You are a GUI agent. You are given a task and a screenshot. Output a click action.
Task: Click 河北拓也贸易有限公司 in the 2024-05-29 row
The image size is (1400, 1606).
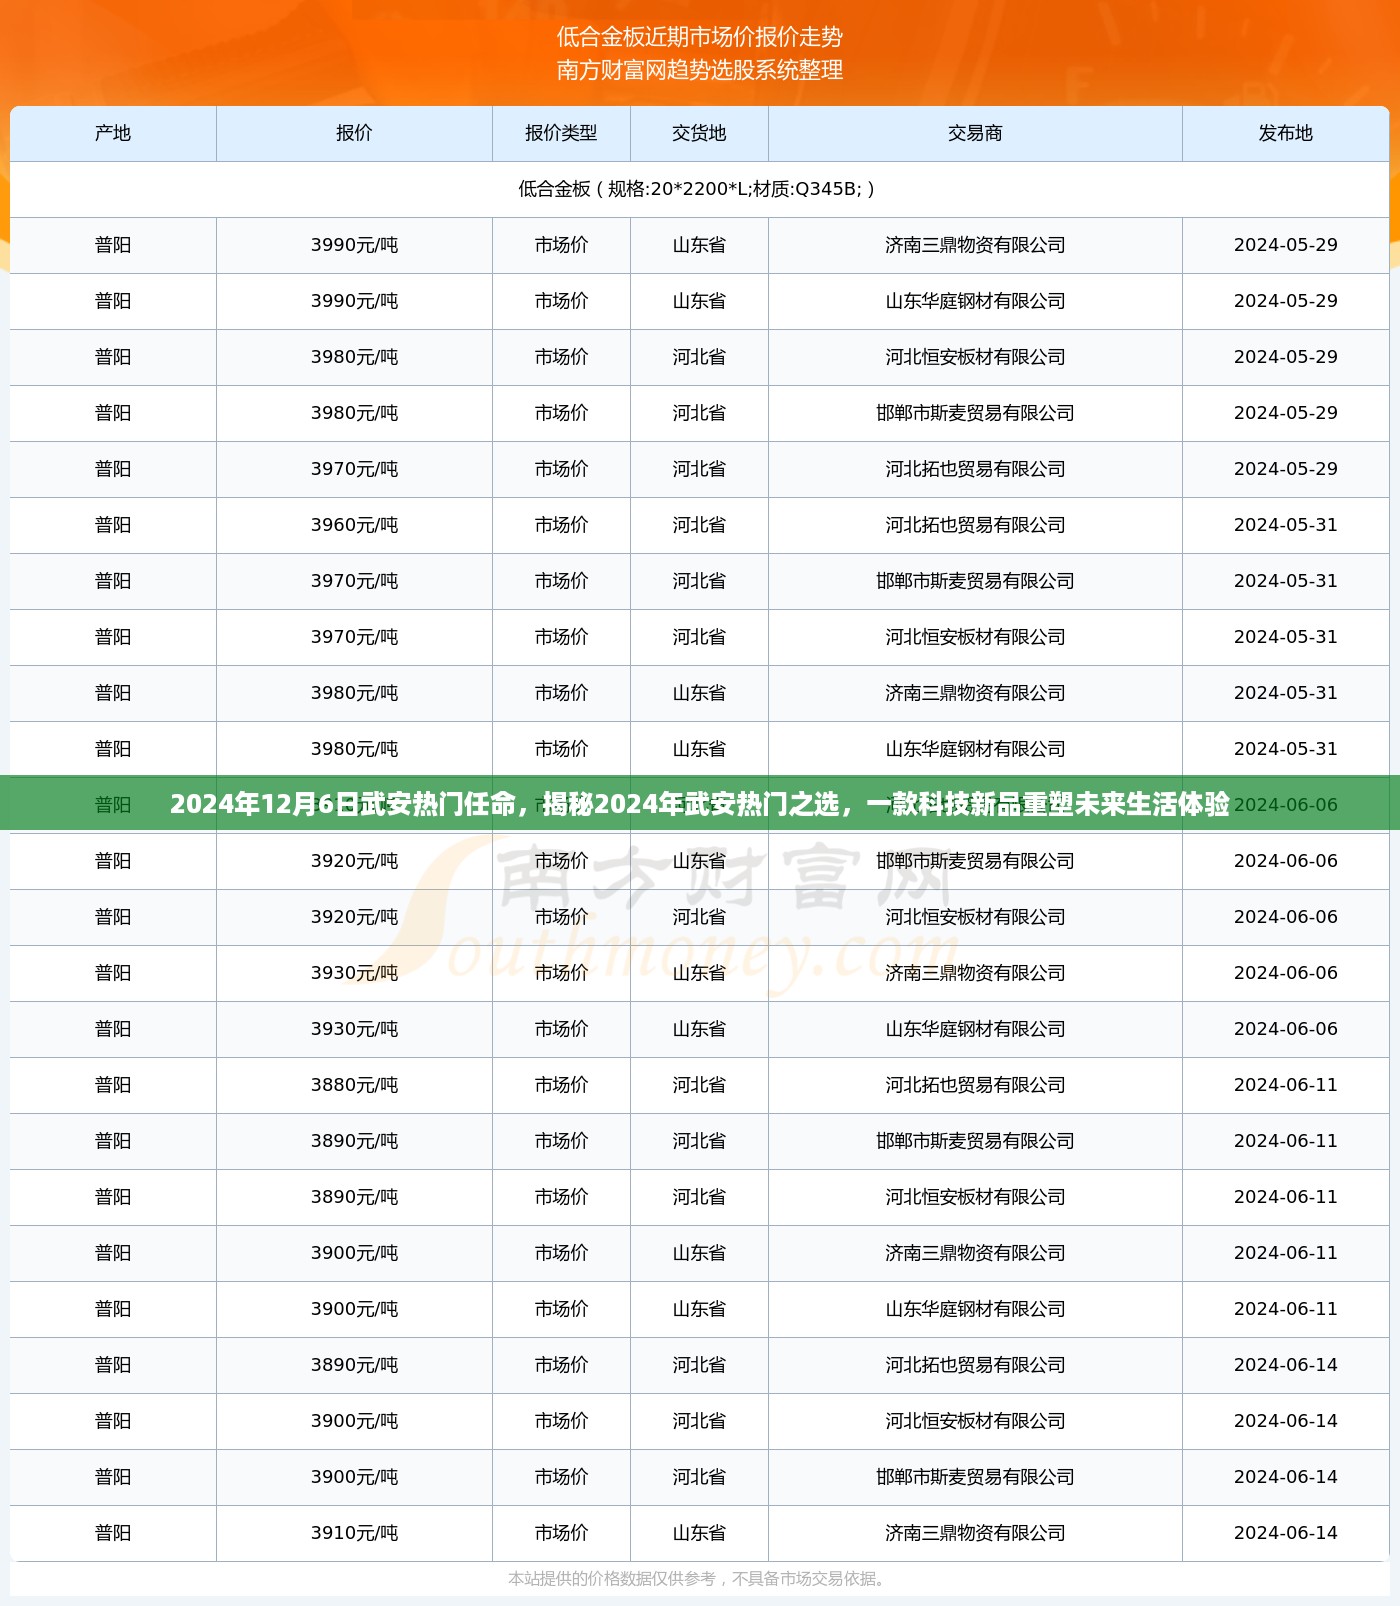point(975,469)
